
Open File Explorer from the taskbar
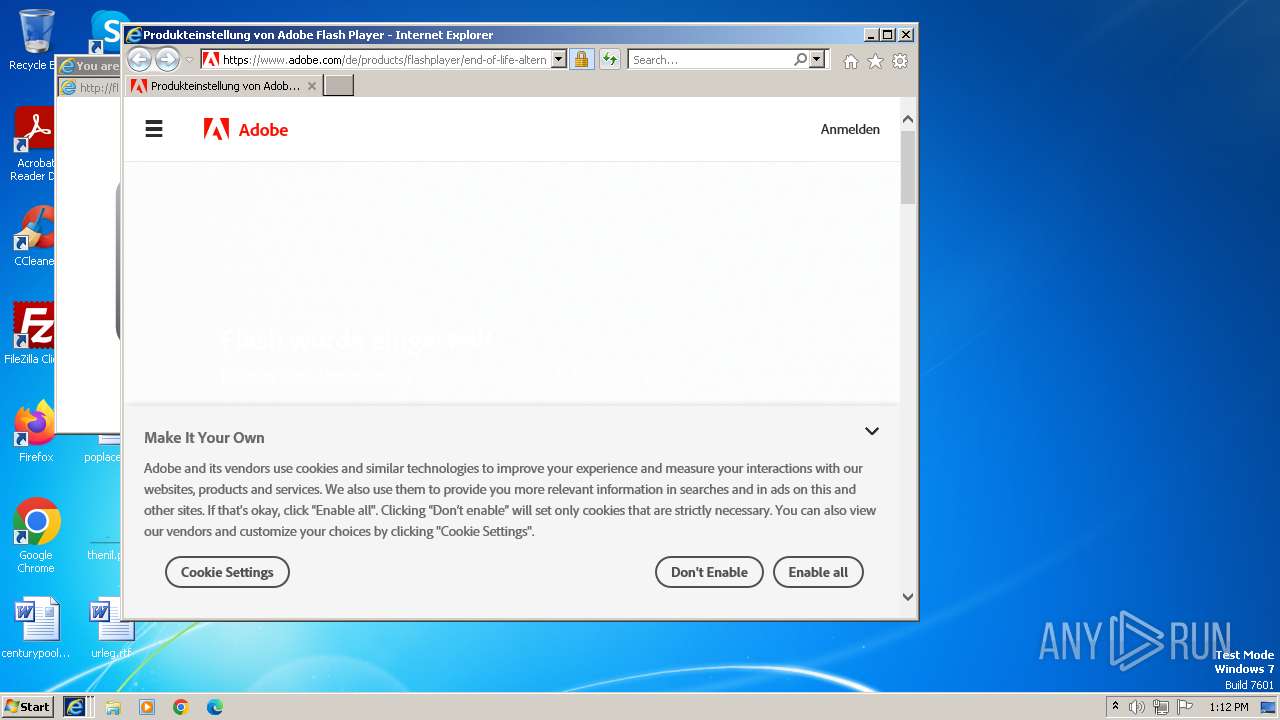(113, 707)
